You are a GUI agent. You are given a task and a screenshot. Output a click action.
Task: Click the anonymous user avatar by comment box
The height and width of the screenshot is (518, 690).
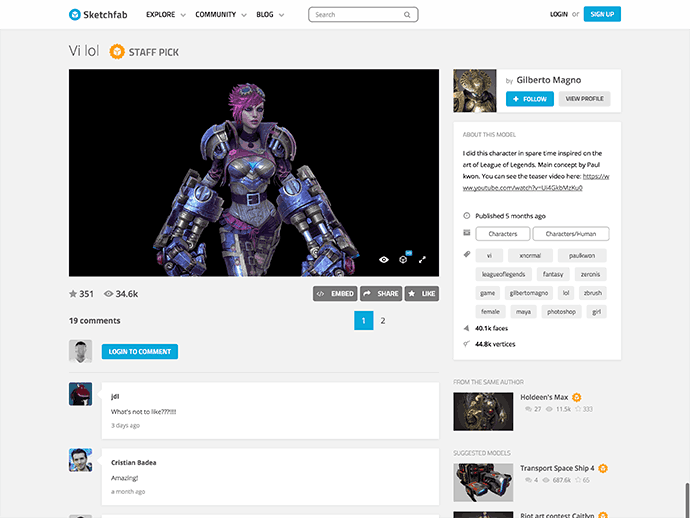81,351
